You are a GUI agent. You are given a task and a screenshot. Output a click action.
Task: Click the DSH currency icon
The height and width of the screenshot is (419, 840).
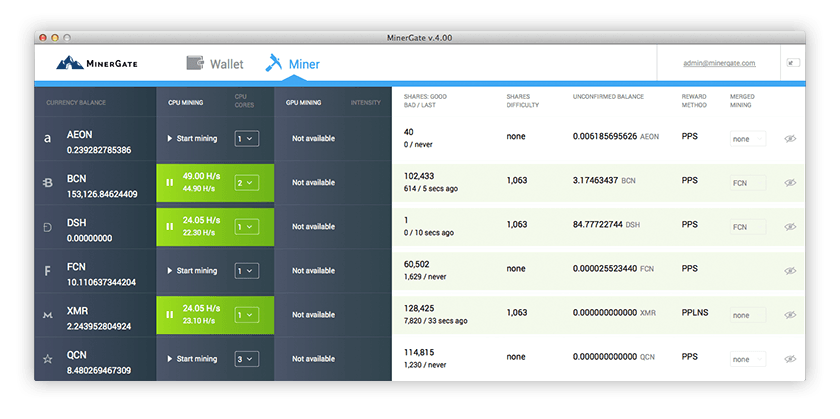[47, 227]
